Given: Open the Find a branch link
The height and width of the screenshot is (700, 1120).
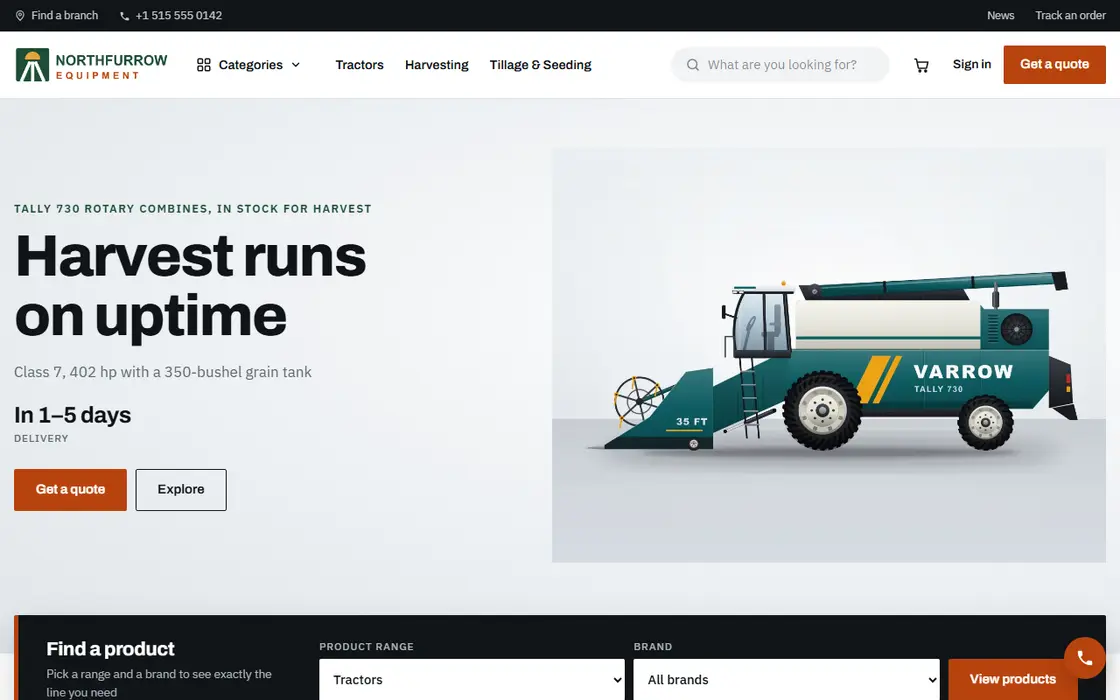Looking at the screenshot, I should pos(64,16).
